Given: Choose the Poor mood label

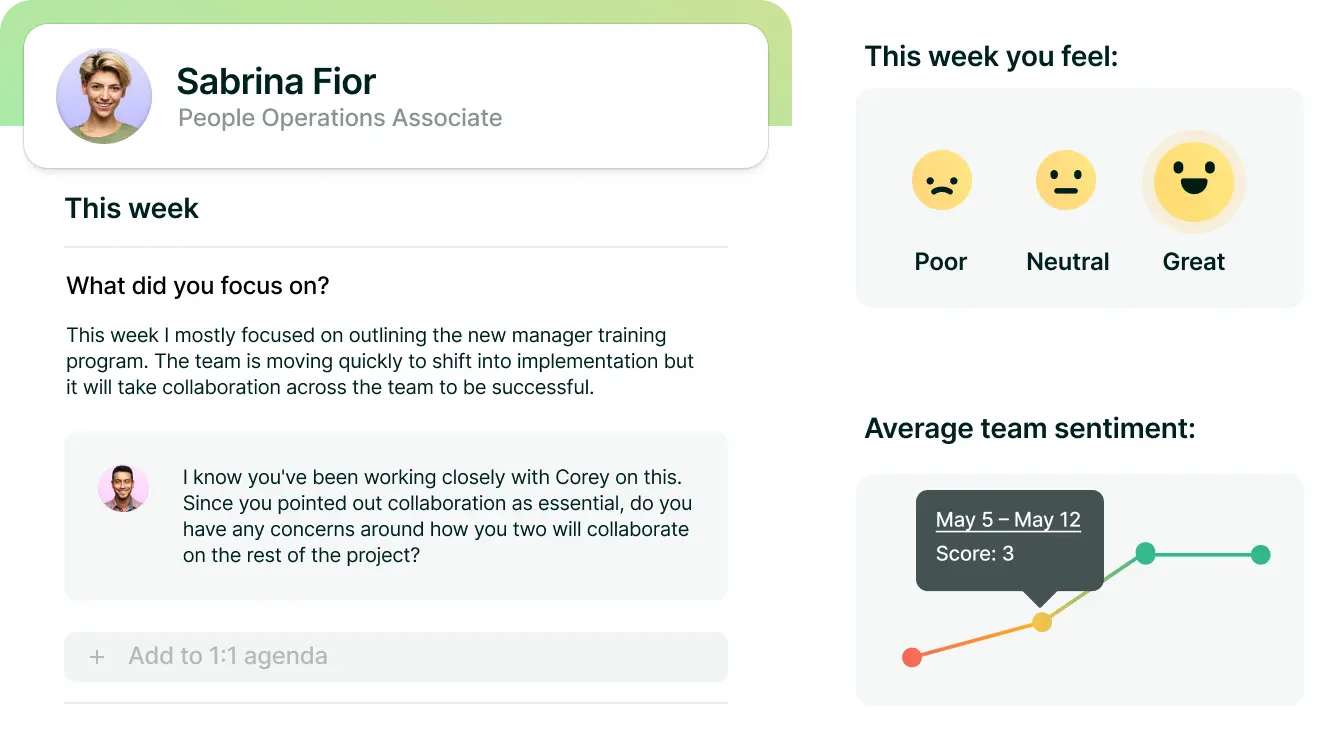Looking at the screenshot, I should tap(941, 262).
